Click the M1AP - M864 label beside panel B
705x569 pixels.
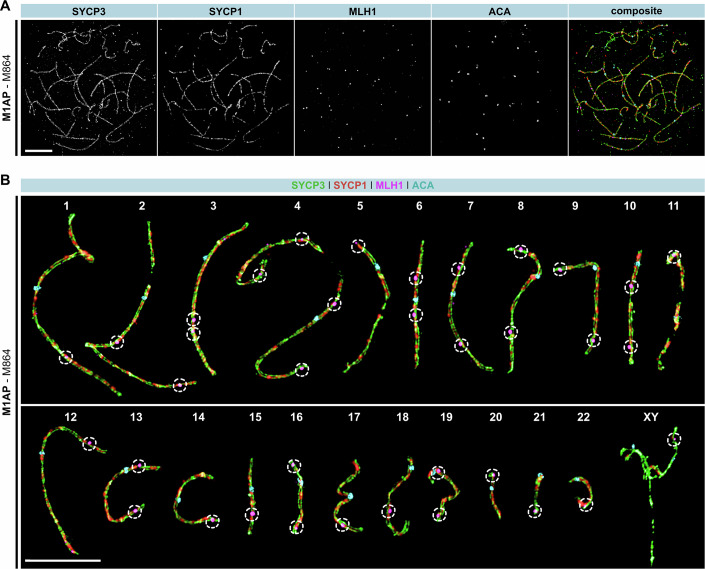tap(7, 382)
